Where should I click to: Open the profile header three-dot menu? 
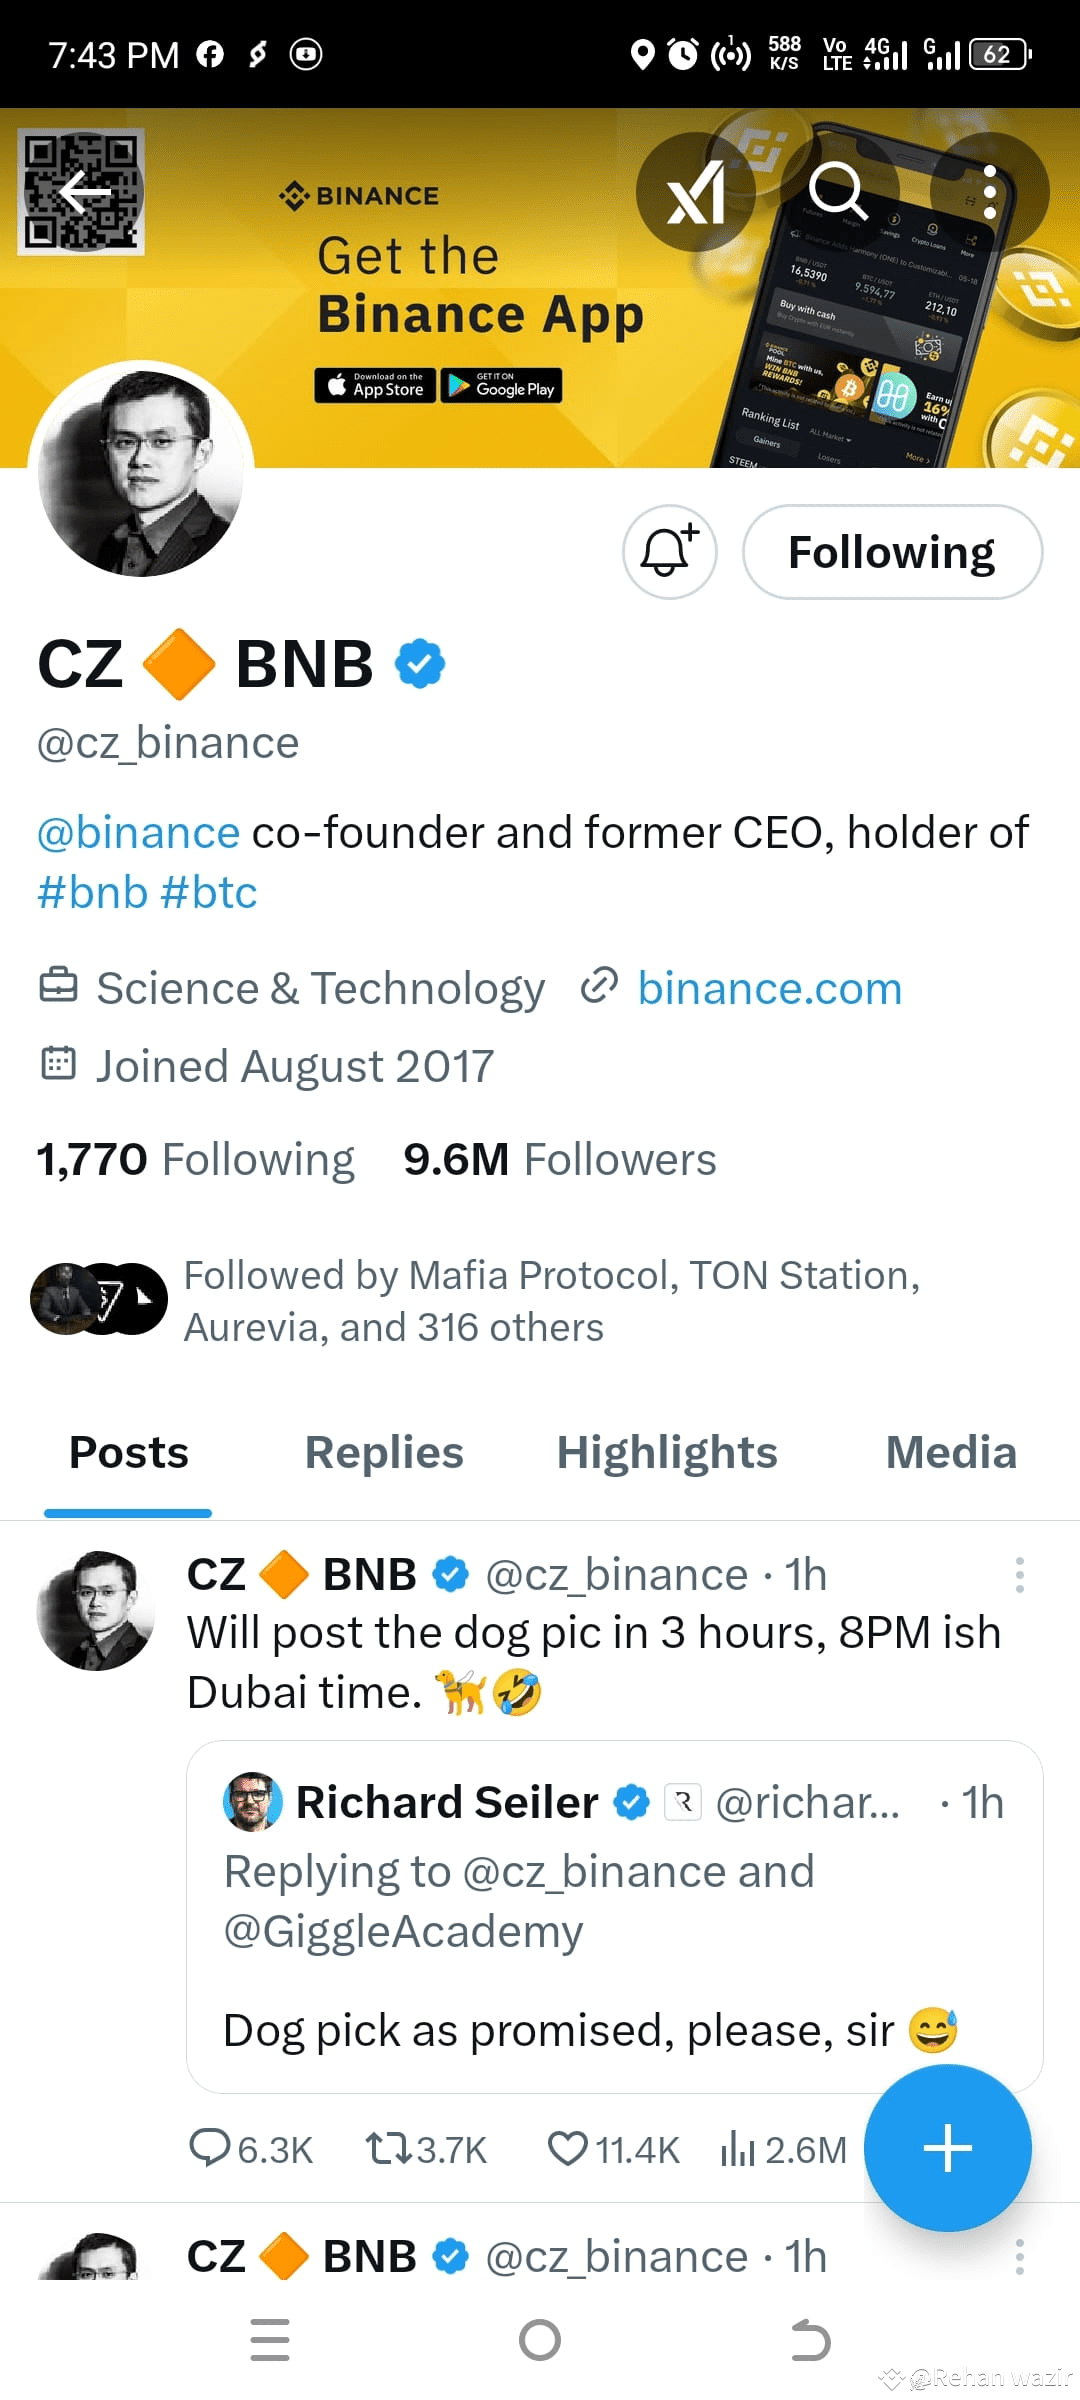(990, 192)
